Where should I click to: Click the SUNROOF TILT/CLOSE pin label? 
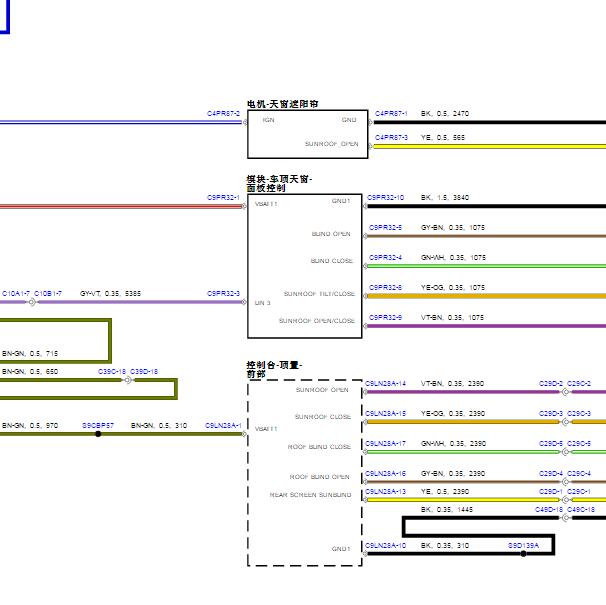[x=319, y=294]
